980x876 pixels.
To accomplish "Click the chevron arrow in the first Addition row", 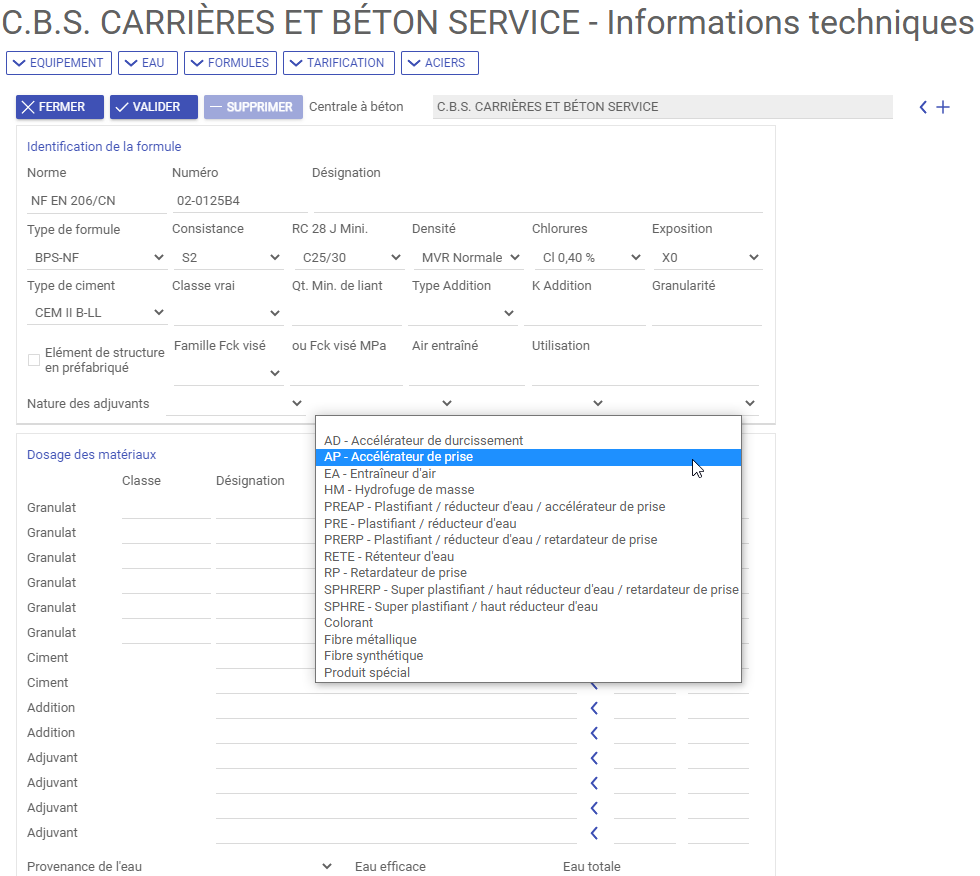I will click(594, 708).
